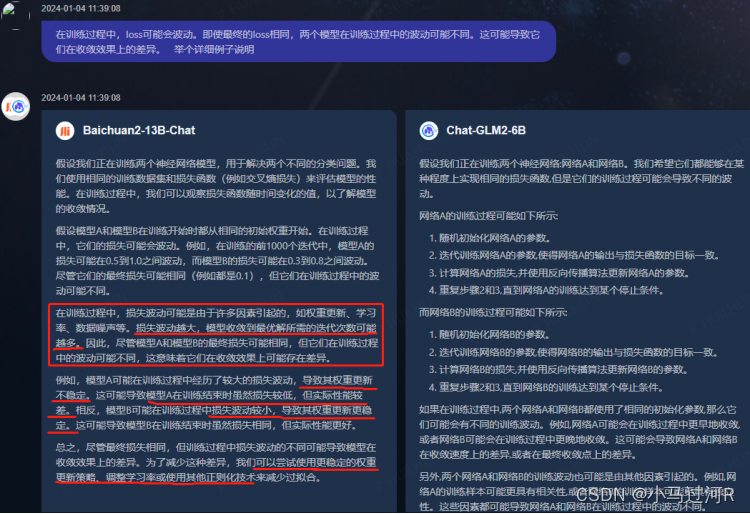Click the assistant avatar beside the reply timestamp

[16, 106]
